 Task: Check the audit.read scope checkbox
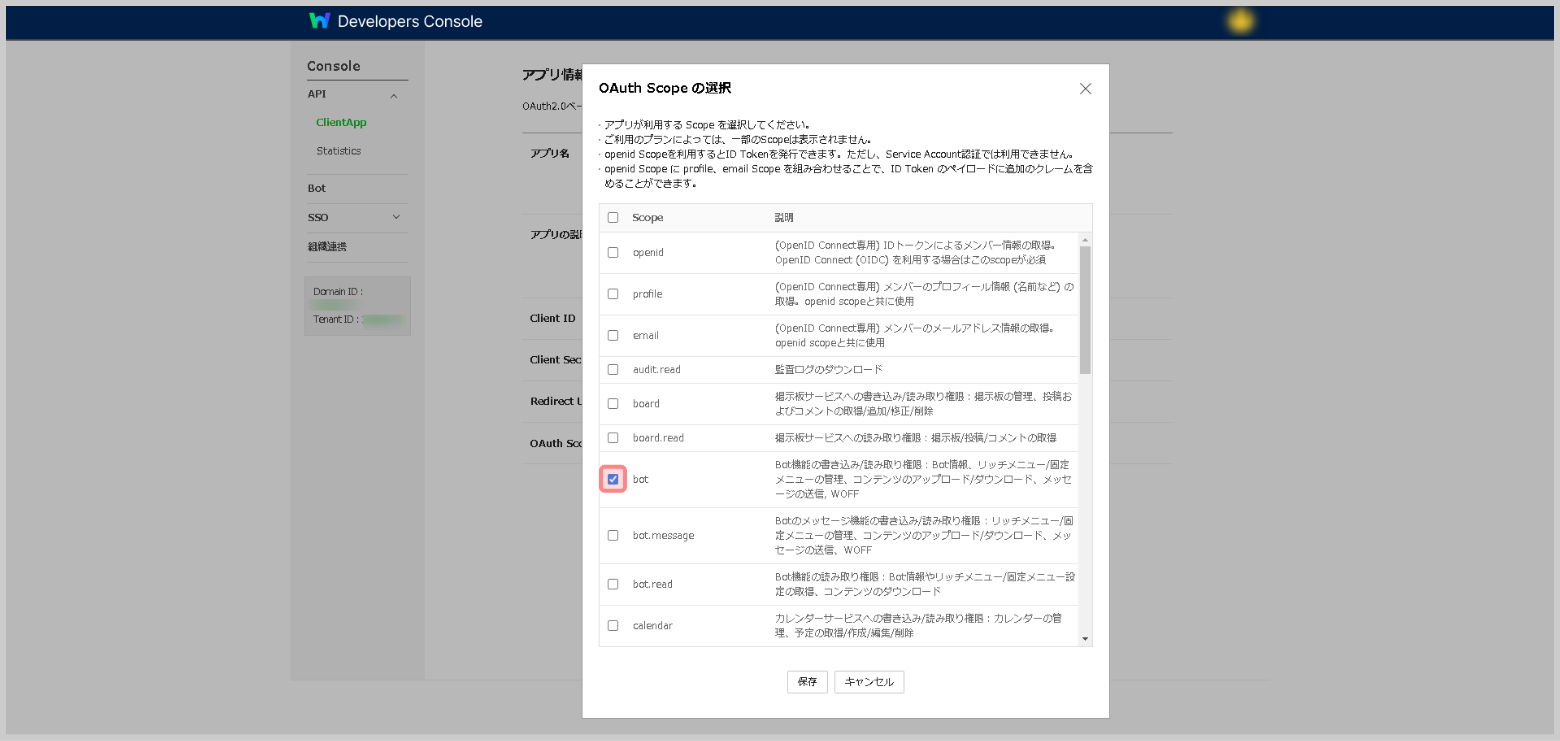613,369
